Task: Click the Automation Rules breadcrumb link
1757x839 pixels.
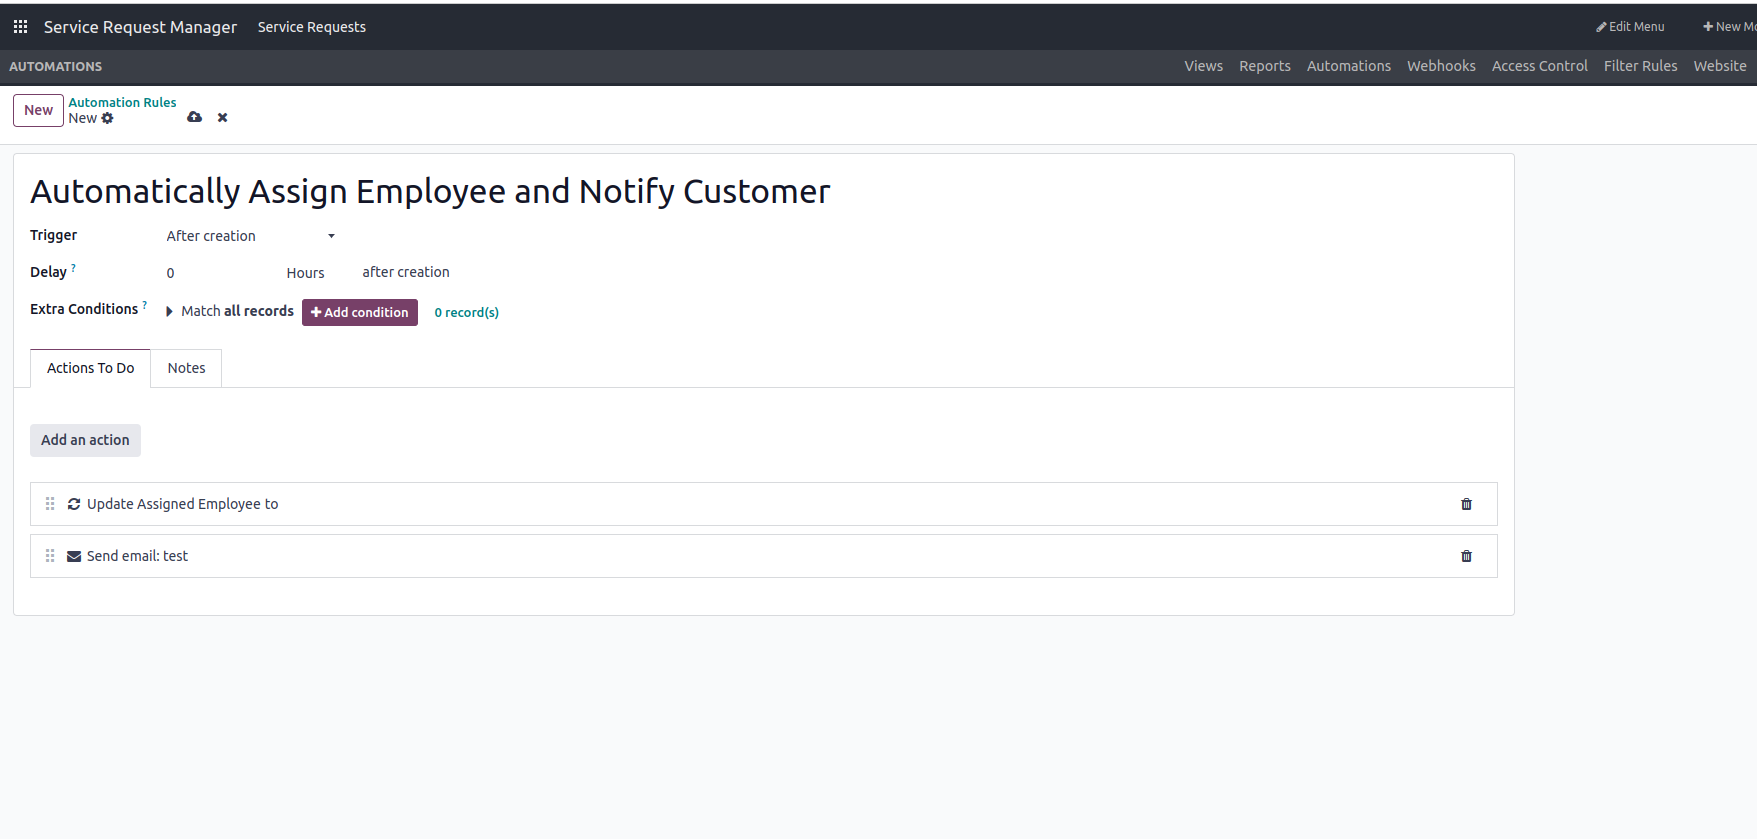Action: point(122,102)
